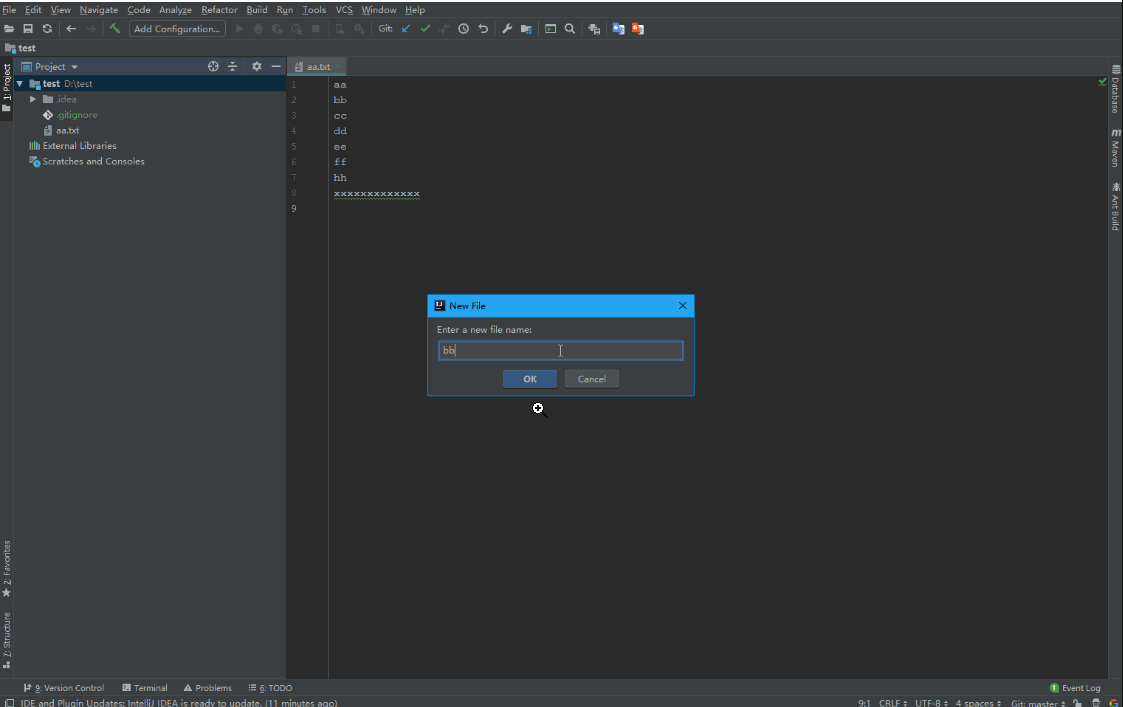Screen dimensions: 1123x707
Task: Select Scratches and Consoles node
Action: coord(87,161)
